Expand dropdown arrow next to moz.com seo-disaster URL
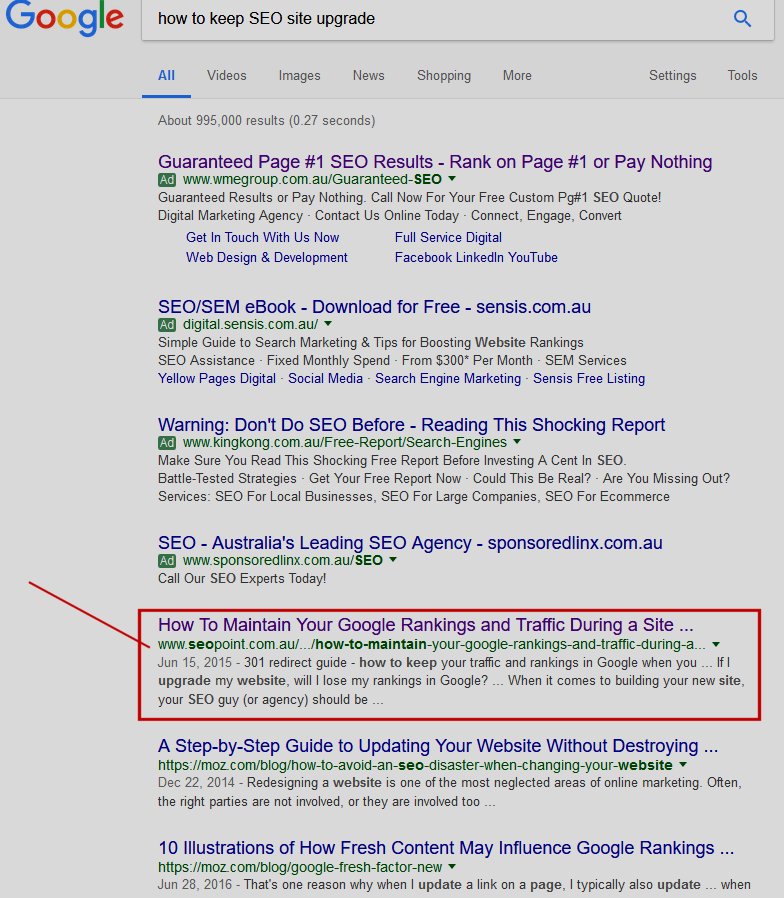784x898 pixels. tap(683, 765)
